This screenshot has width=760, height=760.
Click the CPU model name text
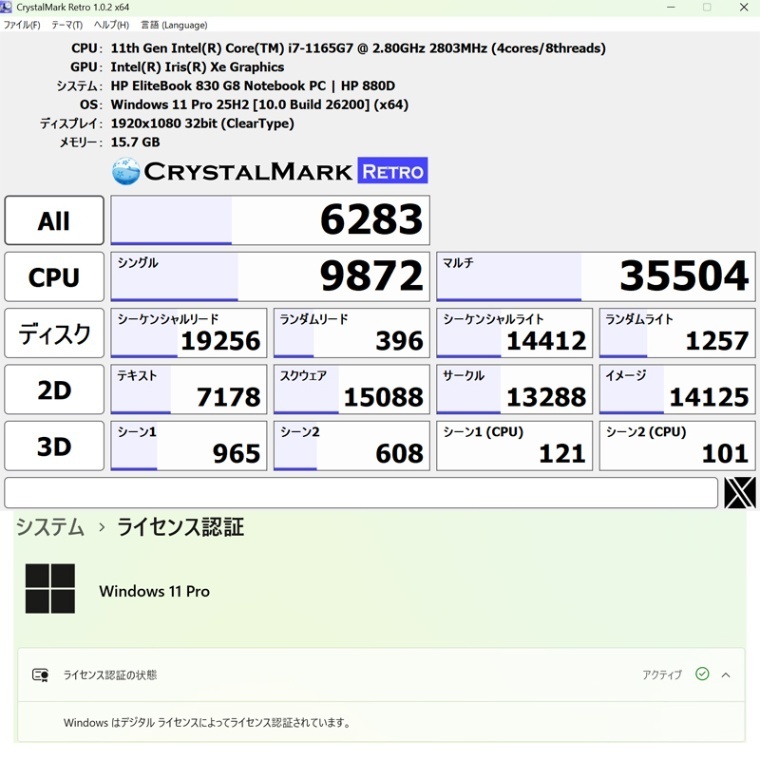(358, 48)
